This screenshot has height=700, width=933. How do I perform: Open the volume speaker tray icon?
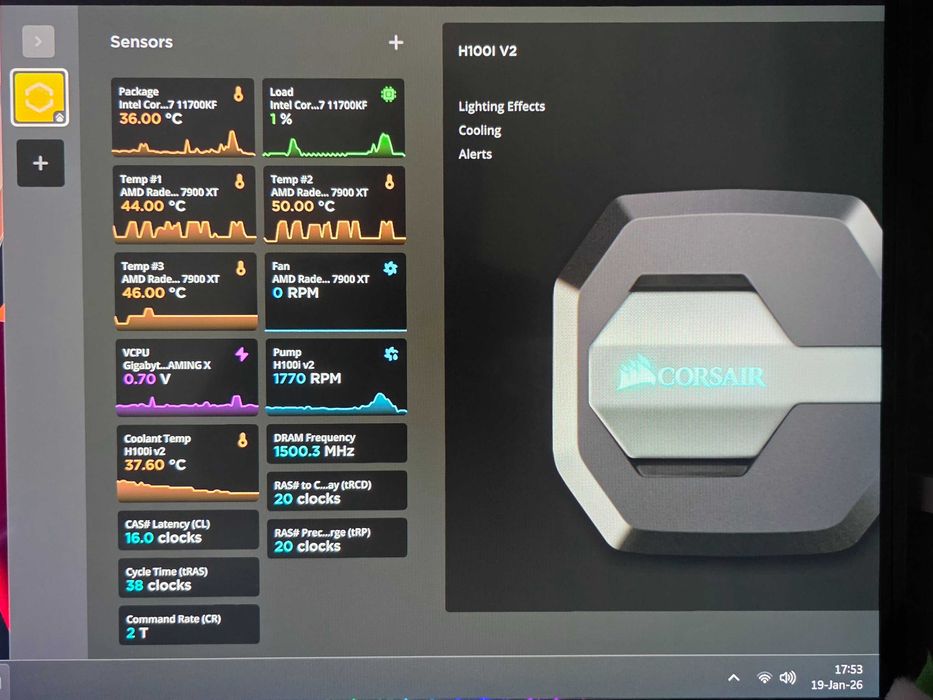pyautogui.click(x=788, y=677)
